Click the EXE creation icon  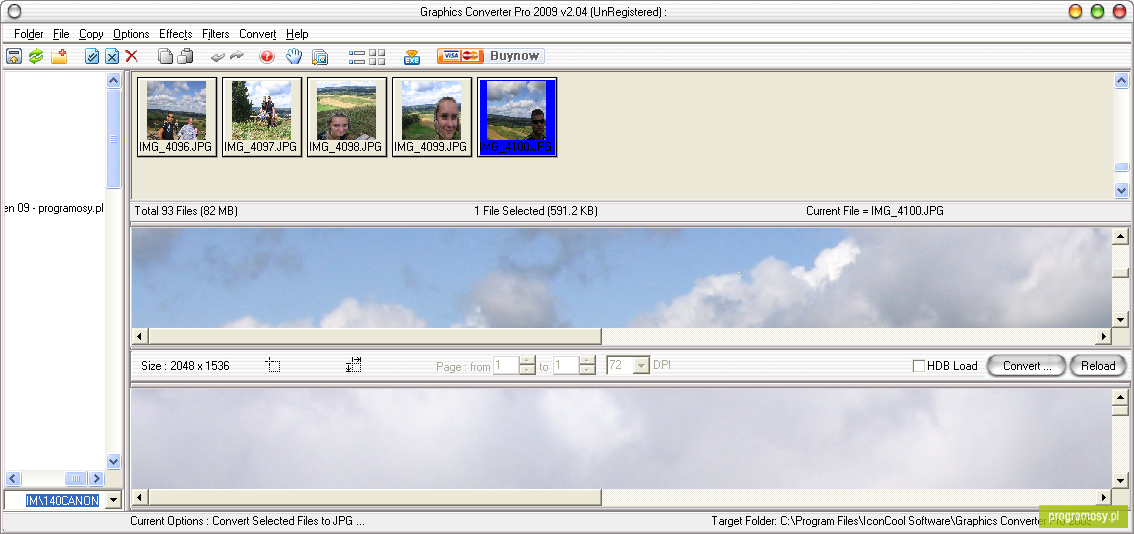(x=412, y=56)
